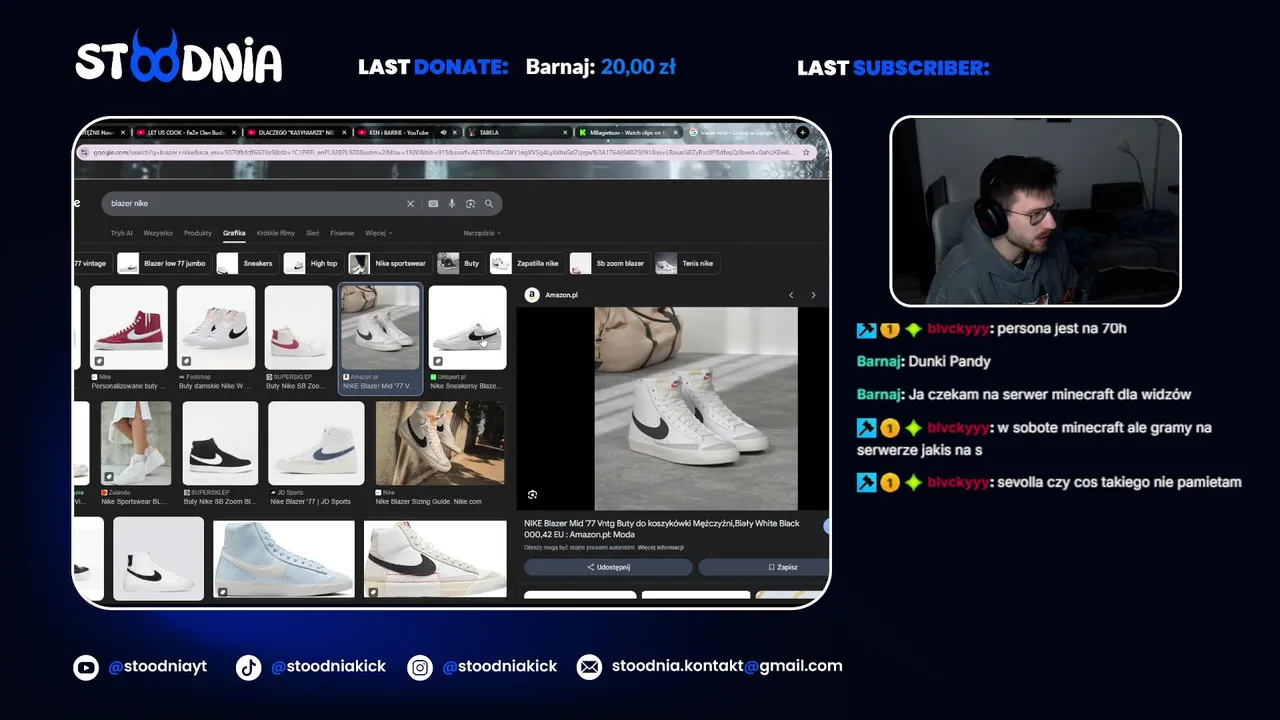Bookmark page with the address bar star
This screenshot has width=1280, height=720.
coord(808,152)
